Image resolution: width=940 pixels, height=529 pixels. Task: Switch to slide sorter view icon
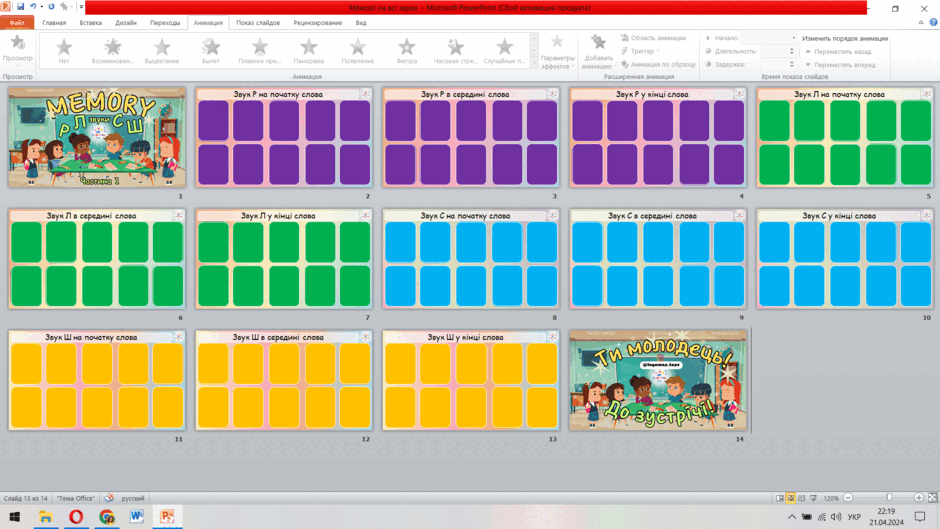[791, 498]
